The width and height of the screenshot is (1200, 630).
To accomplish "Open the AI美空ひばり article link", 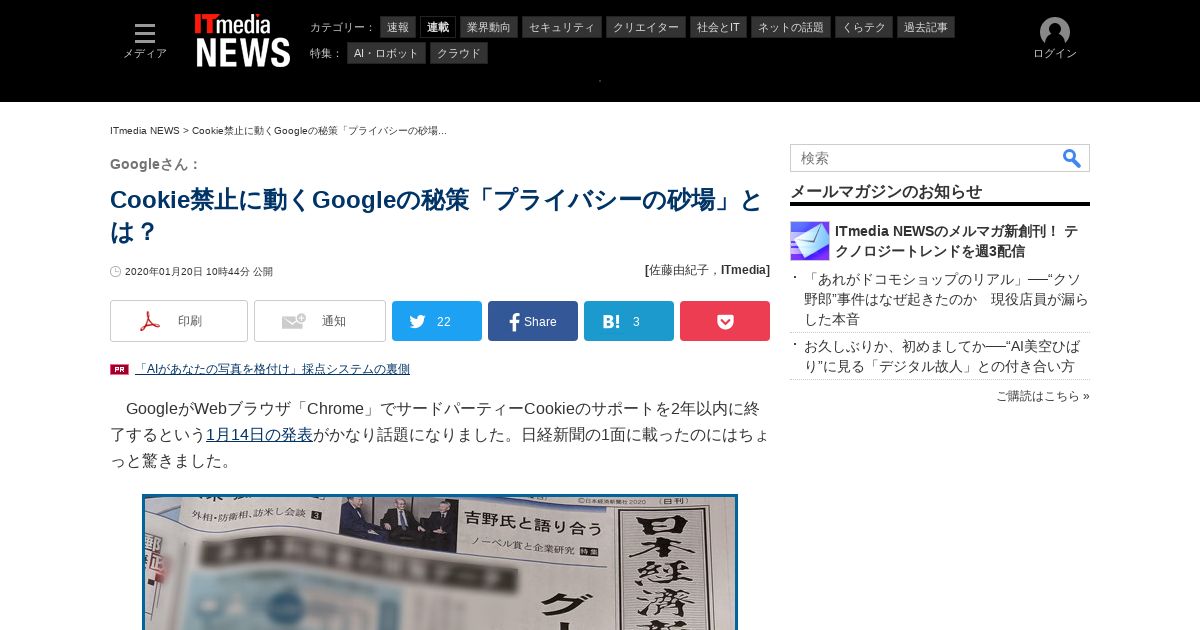I will (x=942, y=356).
